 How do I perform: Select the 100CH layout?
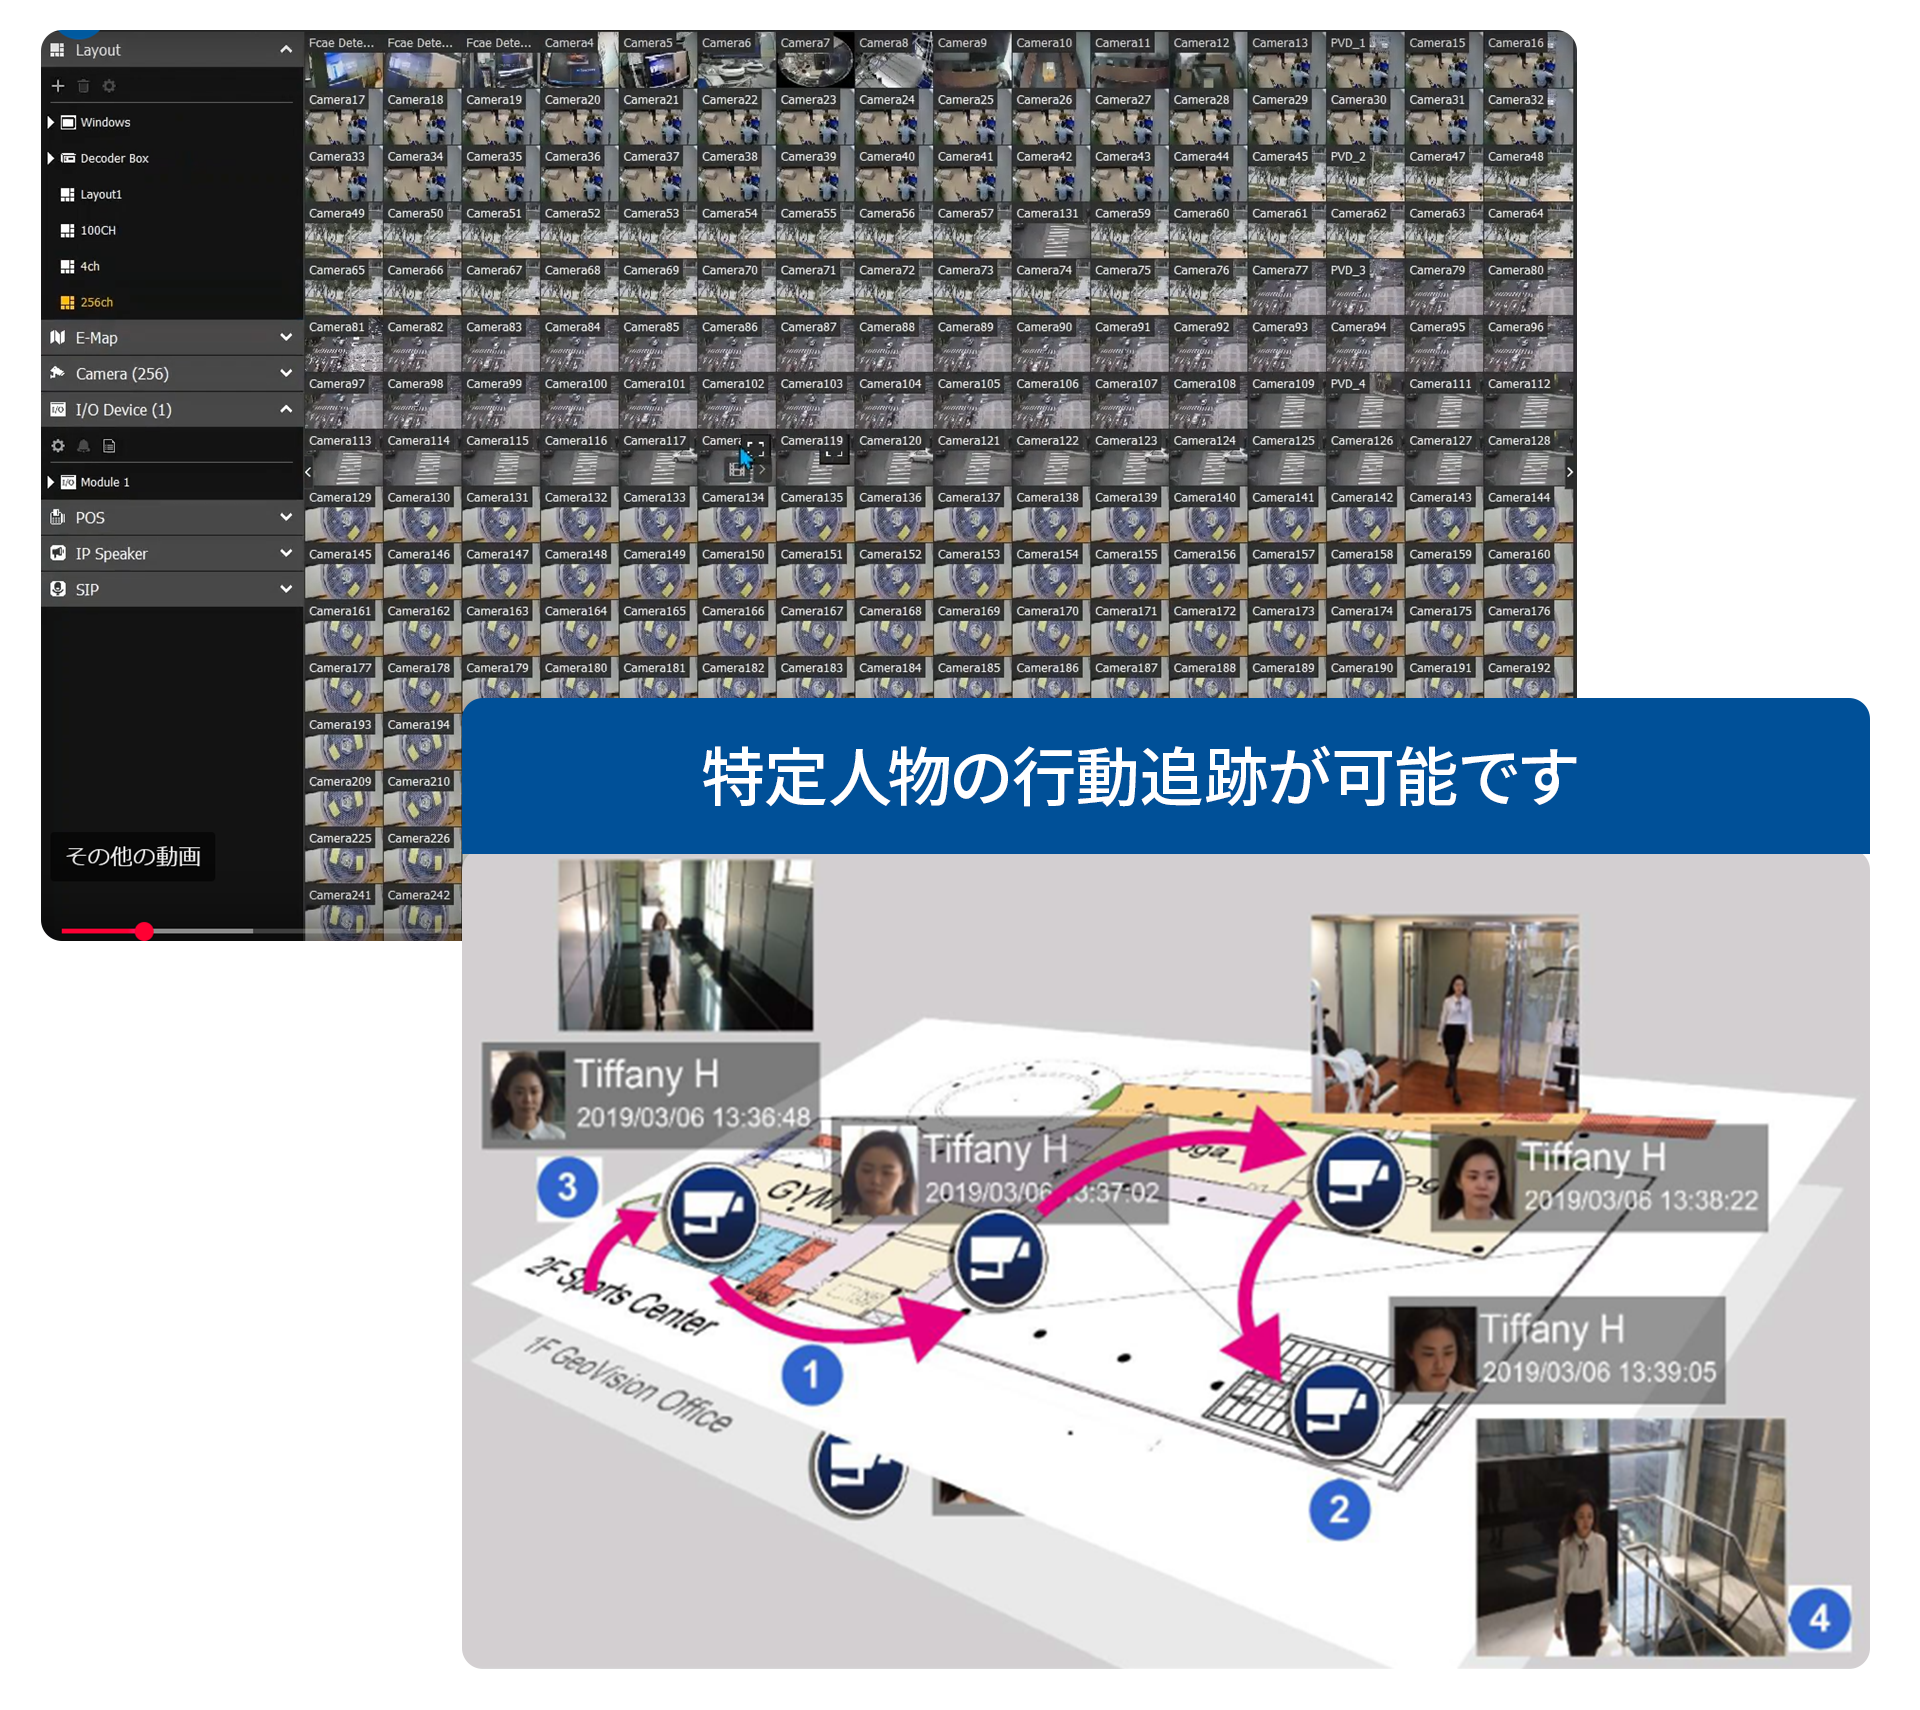pos(98,230)
